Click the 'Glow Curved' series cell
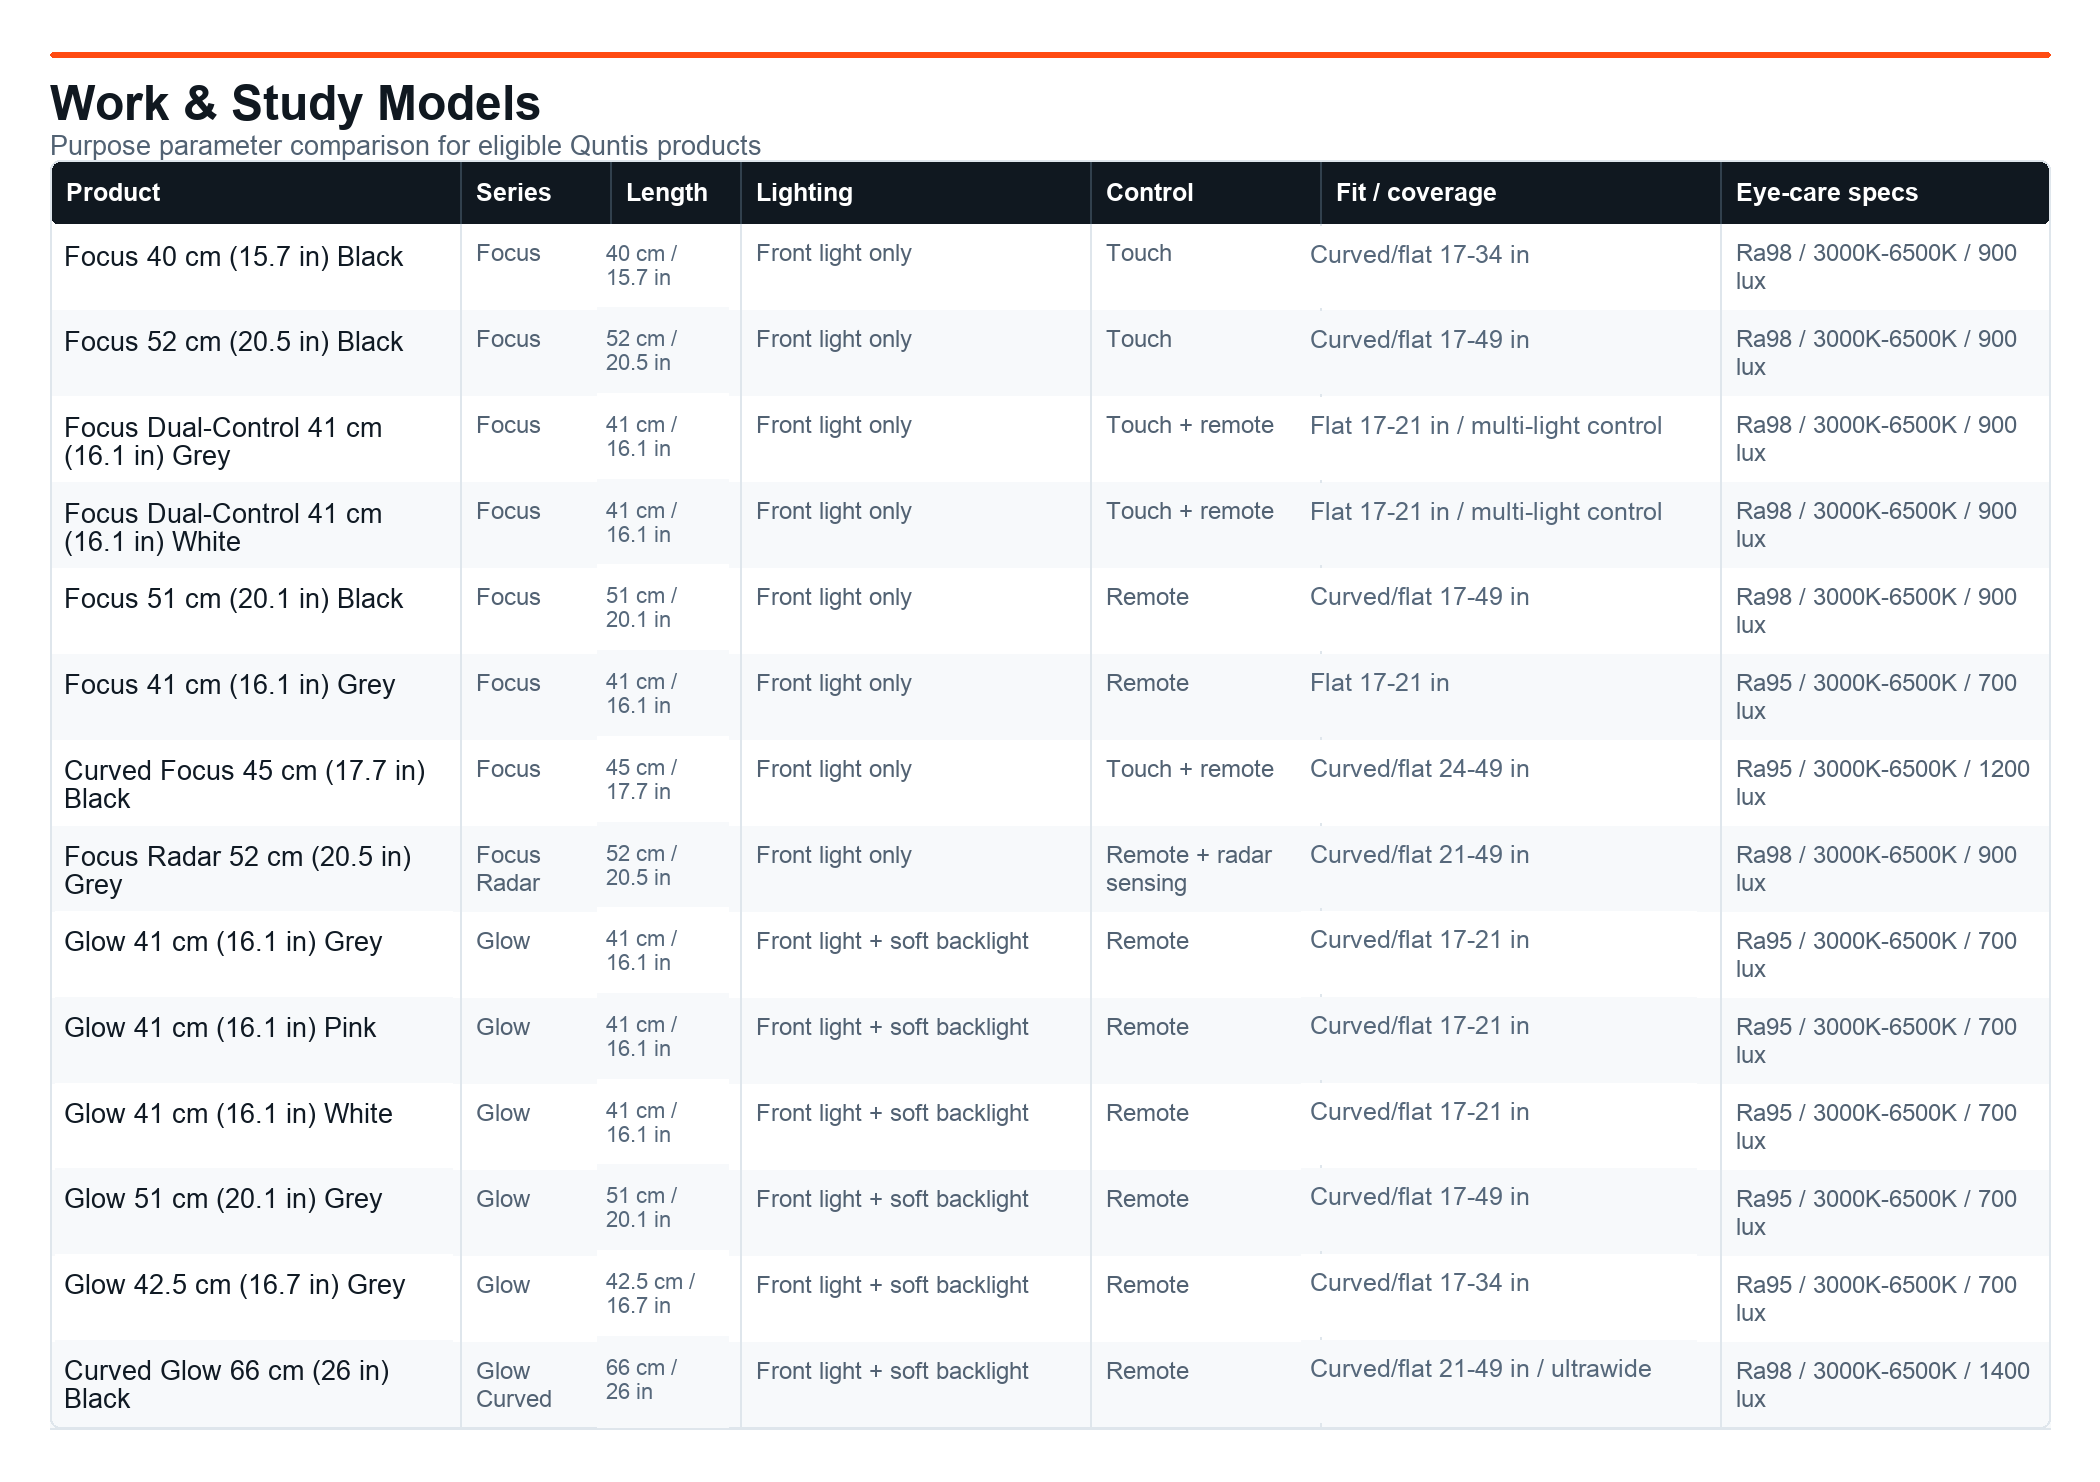The image size is (2100, 1482). [514, 1385]
